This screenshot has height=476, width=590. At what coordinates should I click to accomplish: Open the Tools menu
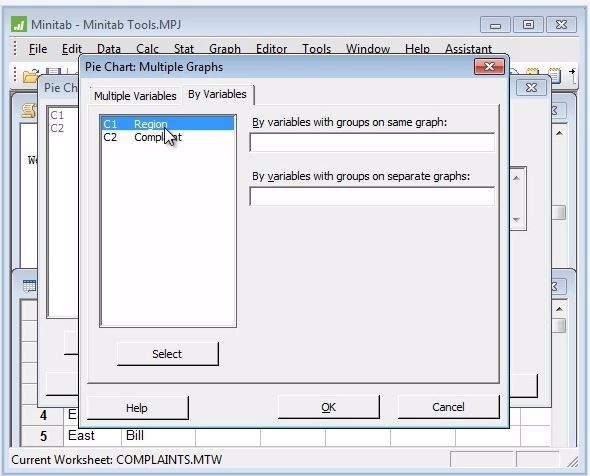click(x=316, y=49)
